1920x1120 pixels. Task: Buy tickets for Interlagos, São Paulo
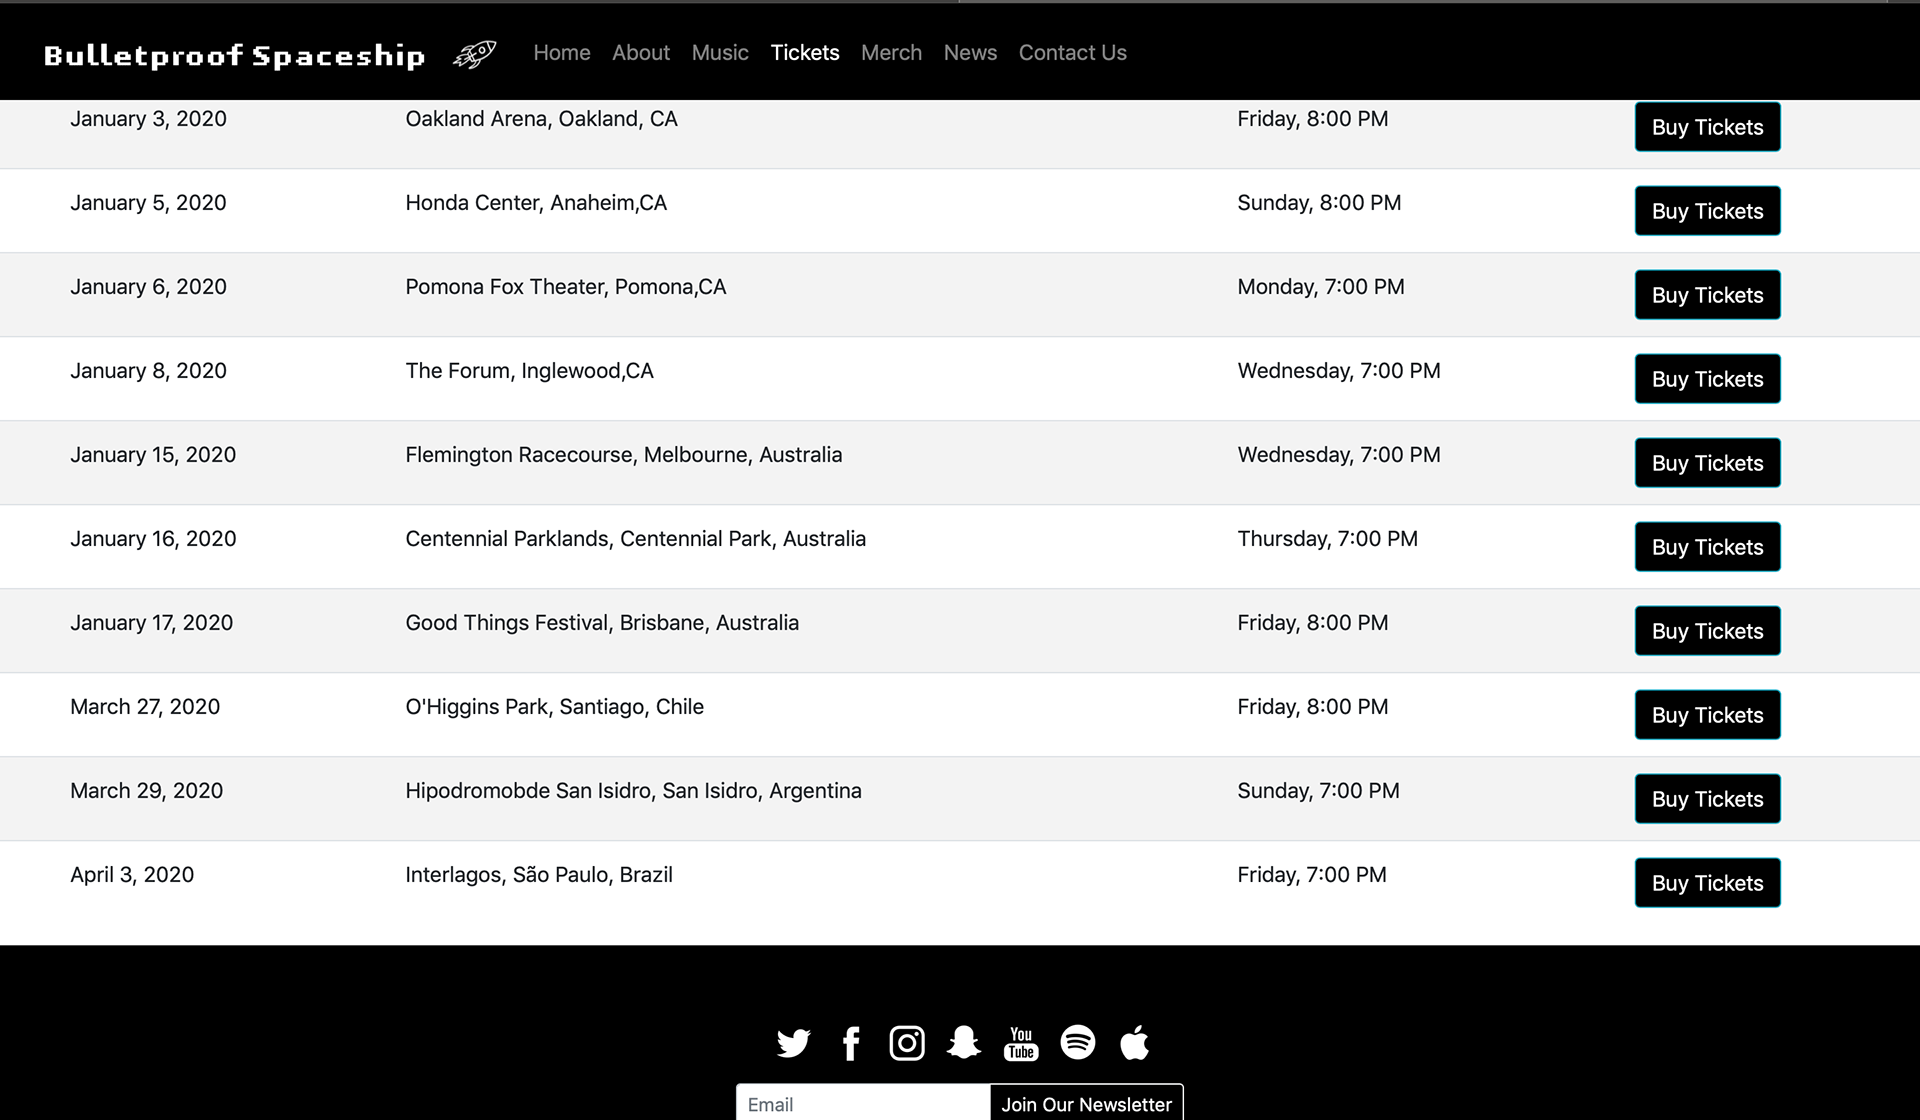coord(1707,883)
